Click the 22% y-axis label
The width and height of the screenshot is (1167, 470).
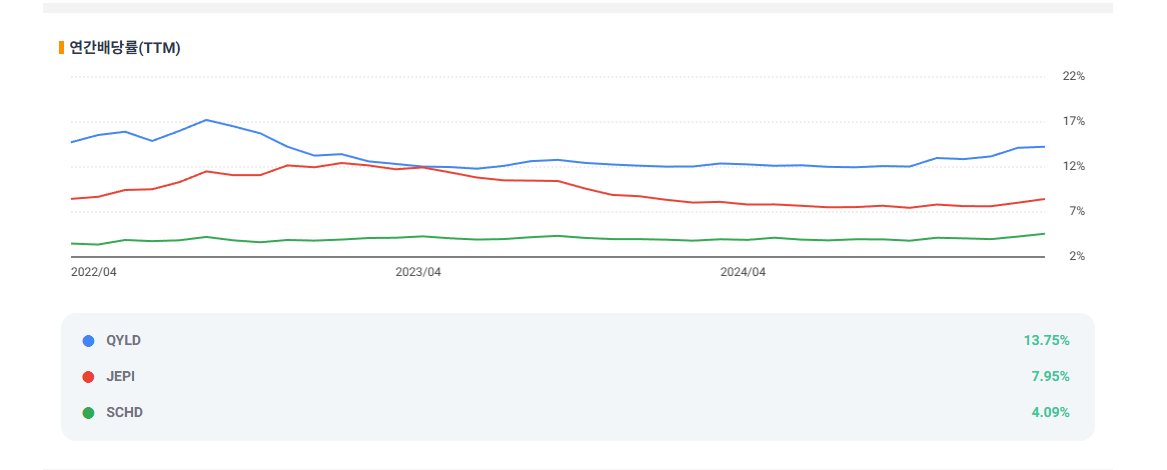(1074, 77)
